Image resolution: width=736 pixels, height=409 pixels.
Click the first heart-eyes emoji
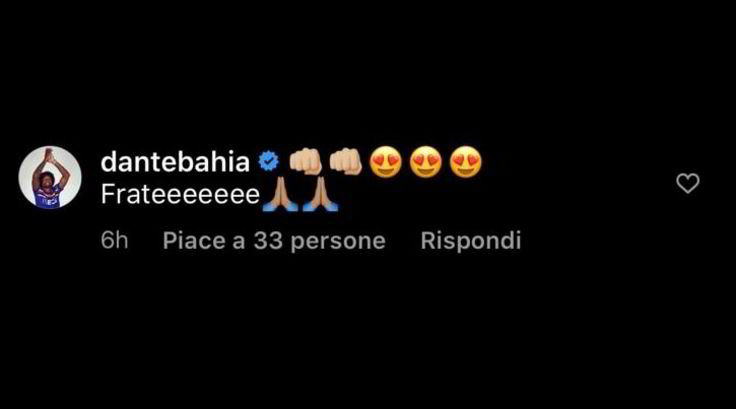(x=386, y=162)
